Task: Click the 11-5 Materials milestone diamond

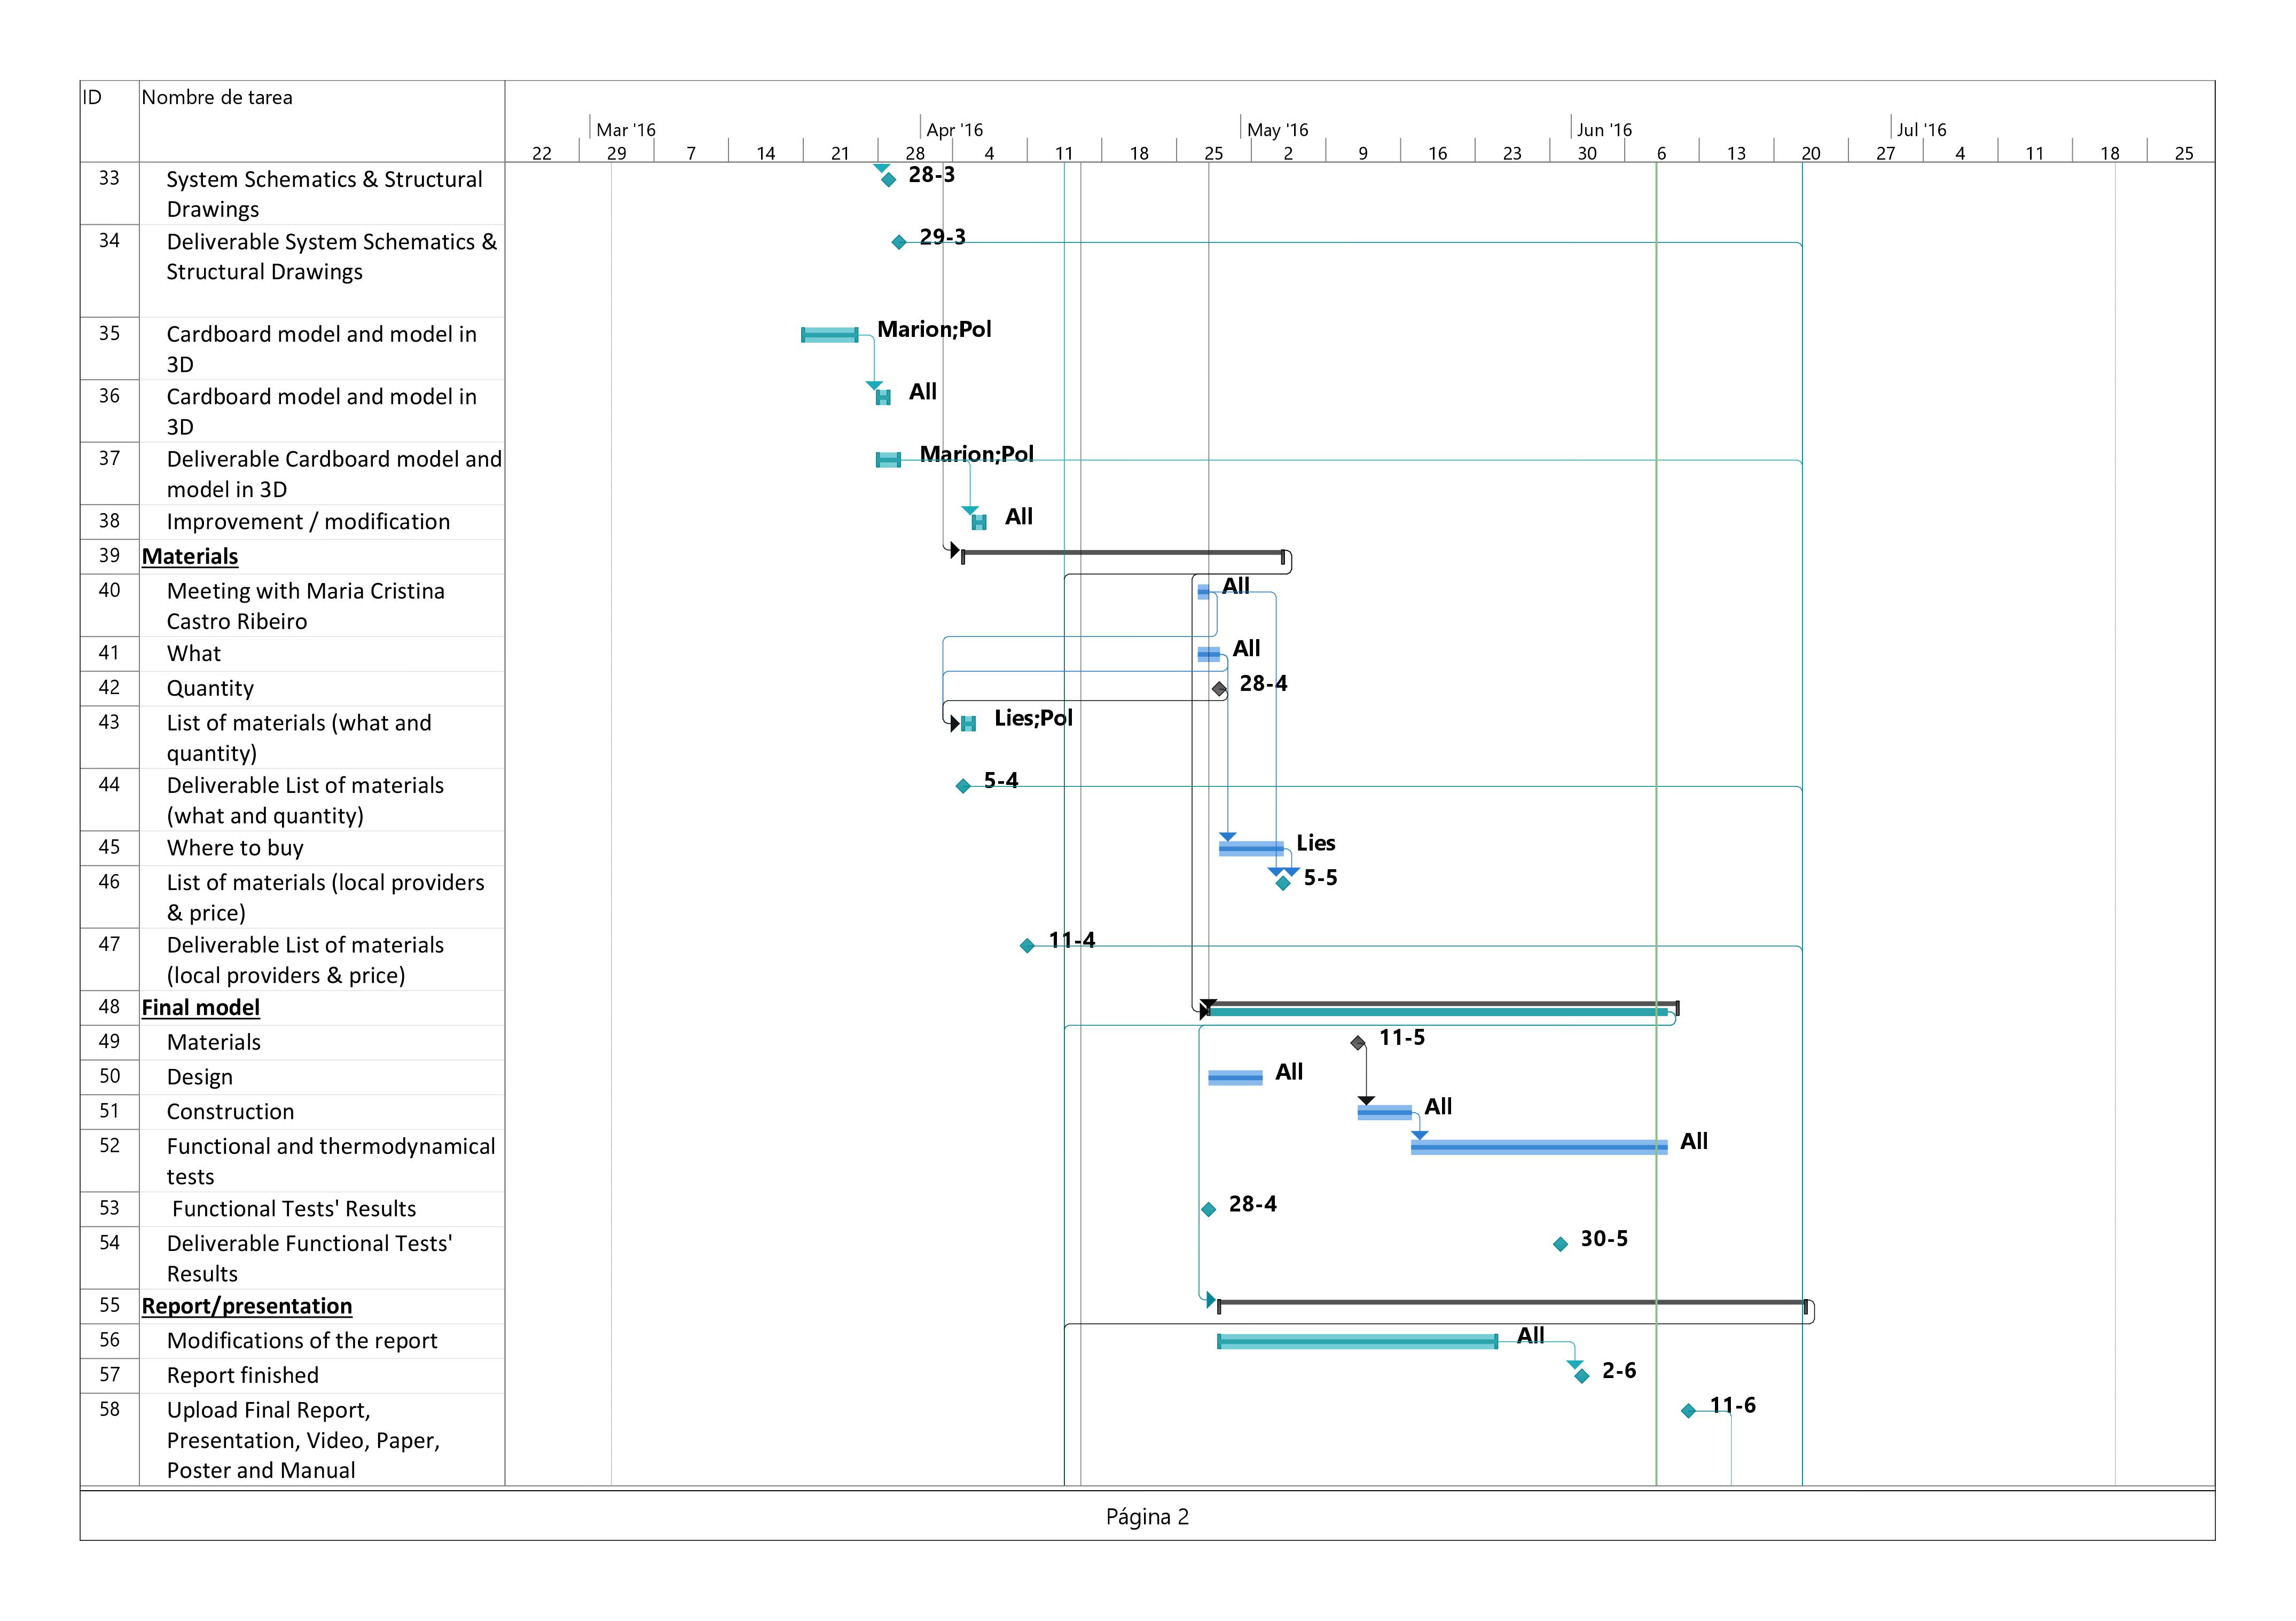Action: point(1357,1043)
